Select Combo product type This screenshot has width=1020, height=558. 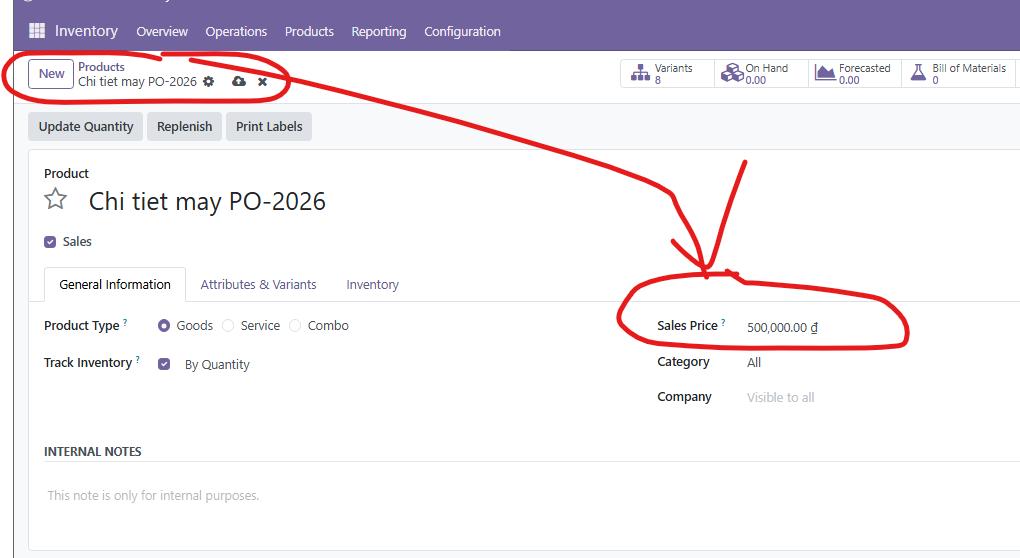pos(295,326)
